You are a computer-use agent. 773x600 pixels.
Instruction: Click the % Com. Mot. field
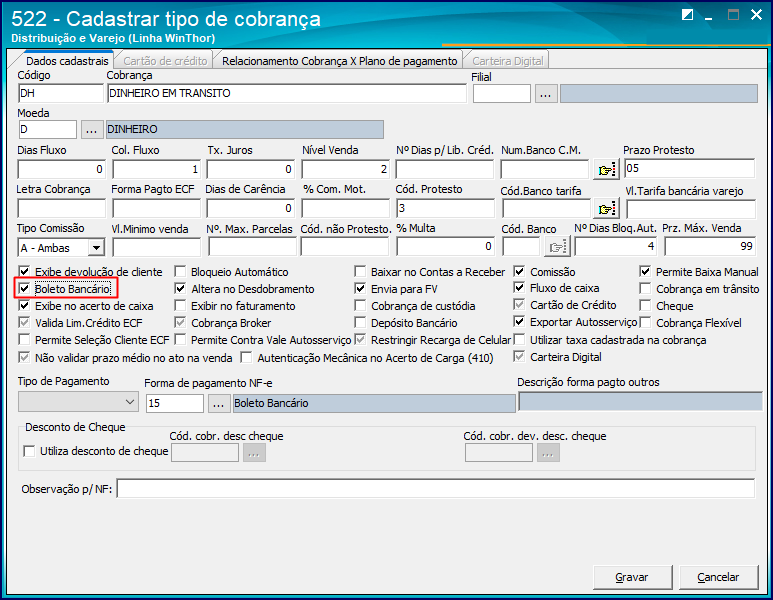(x=345, y=208)
